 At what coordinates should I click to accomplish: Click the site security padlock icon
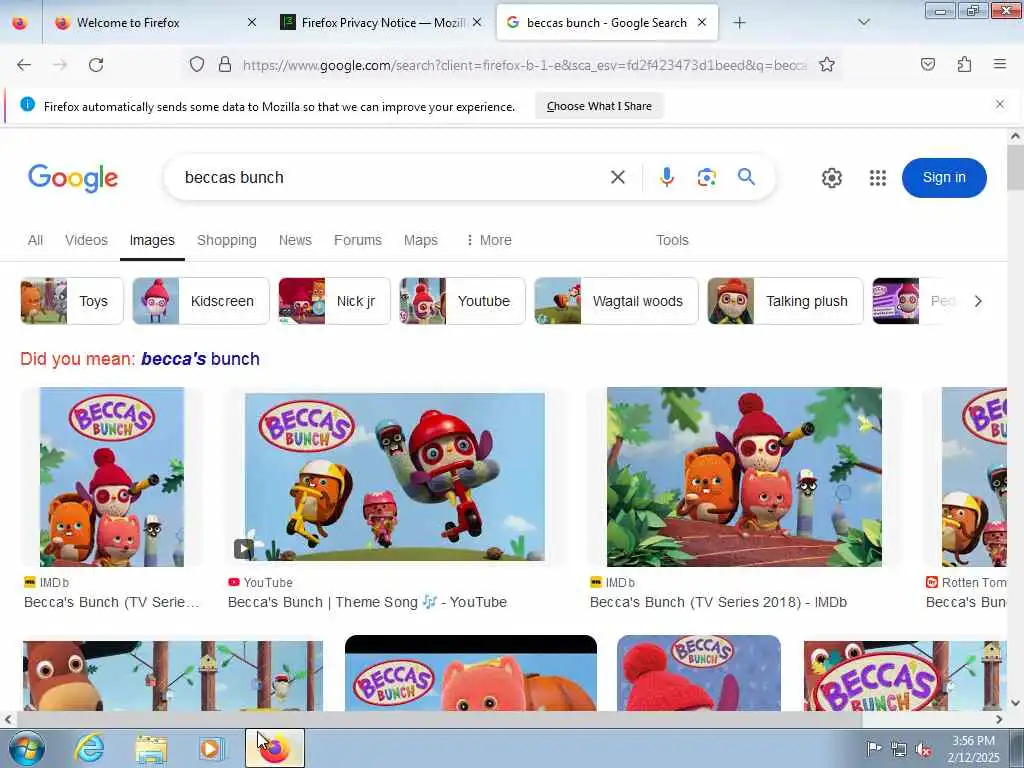225,65
